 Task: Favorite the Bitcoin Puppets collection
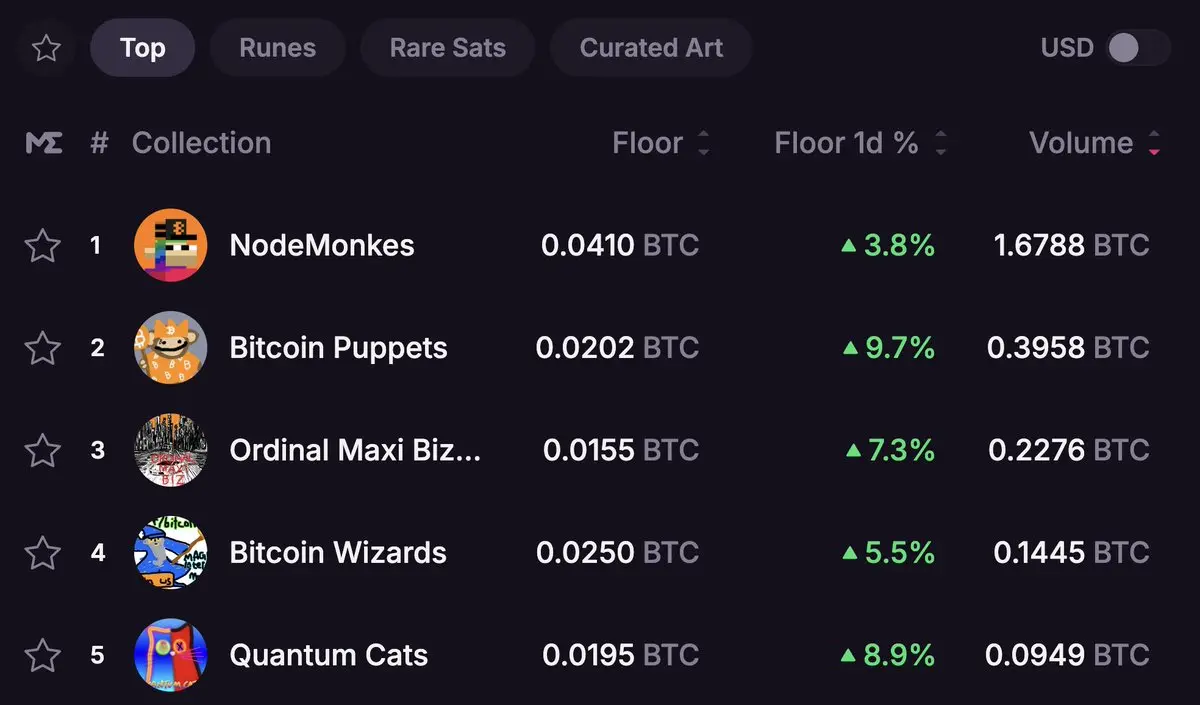(x=42, y=348)
